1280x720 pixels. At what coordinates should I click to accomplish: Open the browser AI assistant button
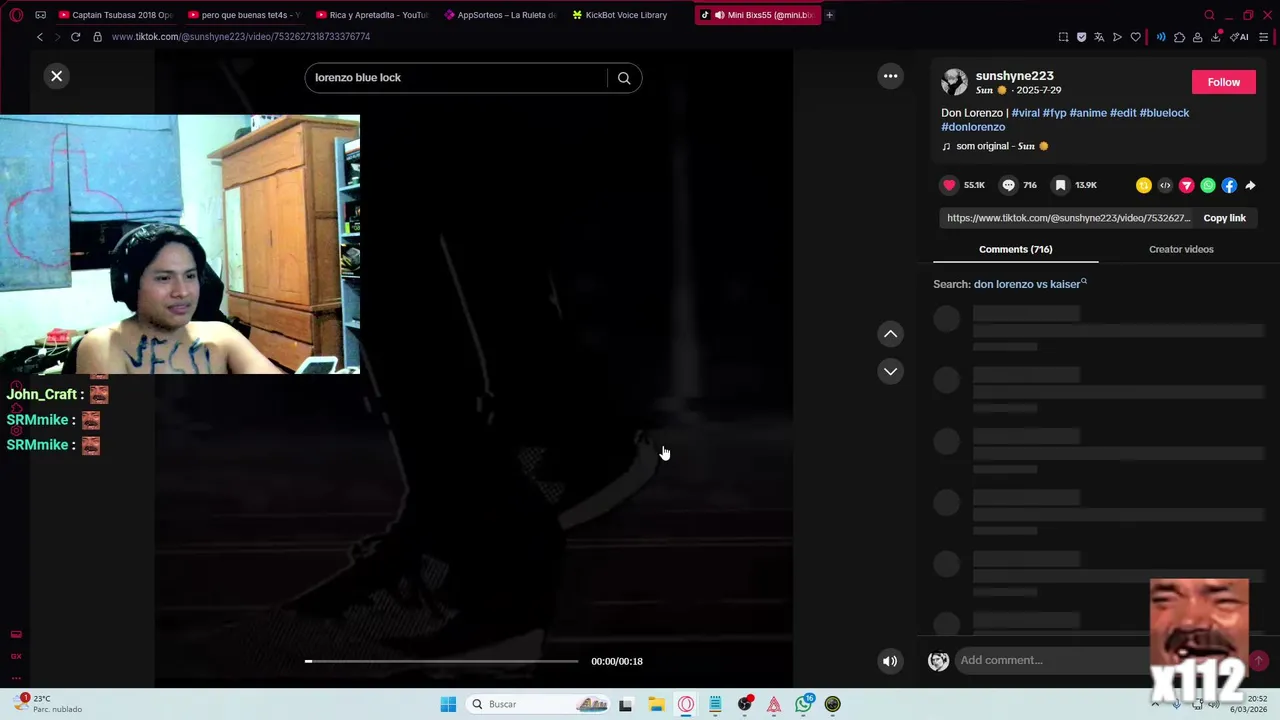(x=1240, y=37)
